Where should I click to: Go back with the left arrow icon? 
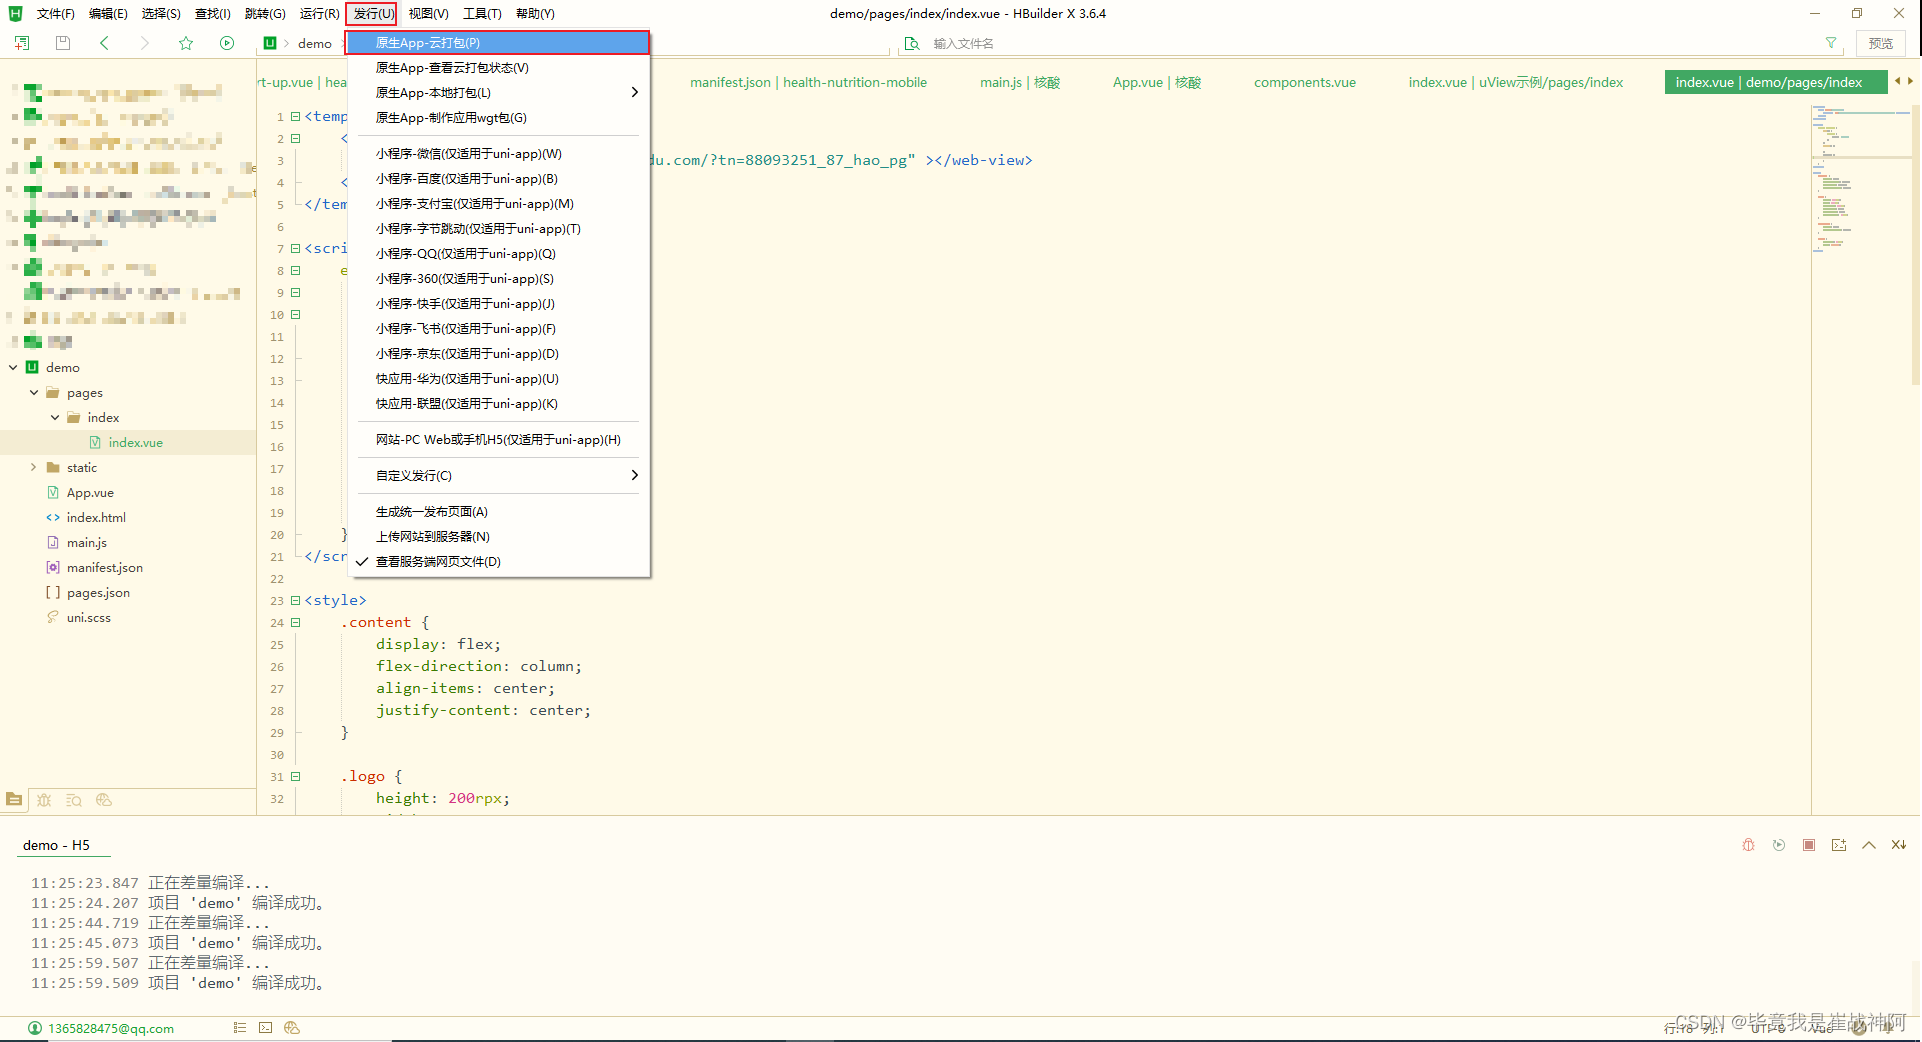104,43
